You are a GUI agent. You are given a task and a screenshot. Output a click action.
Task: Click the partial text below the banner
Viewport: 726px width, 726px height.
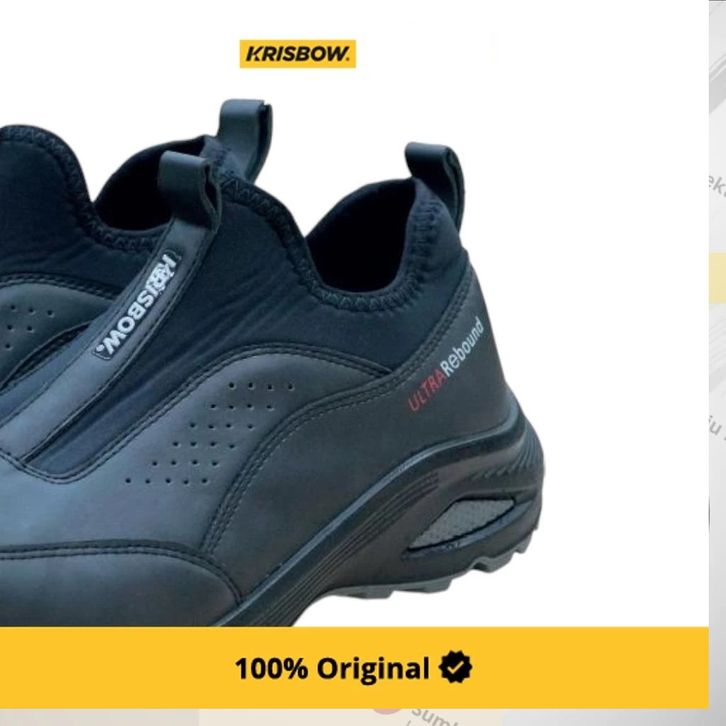point(428,717)
